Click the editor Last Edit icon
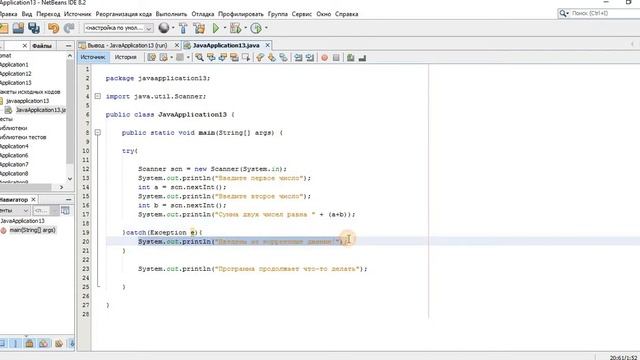This screenshot has width=640, height=360. (152, 58)
